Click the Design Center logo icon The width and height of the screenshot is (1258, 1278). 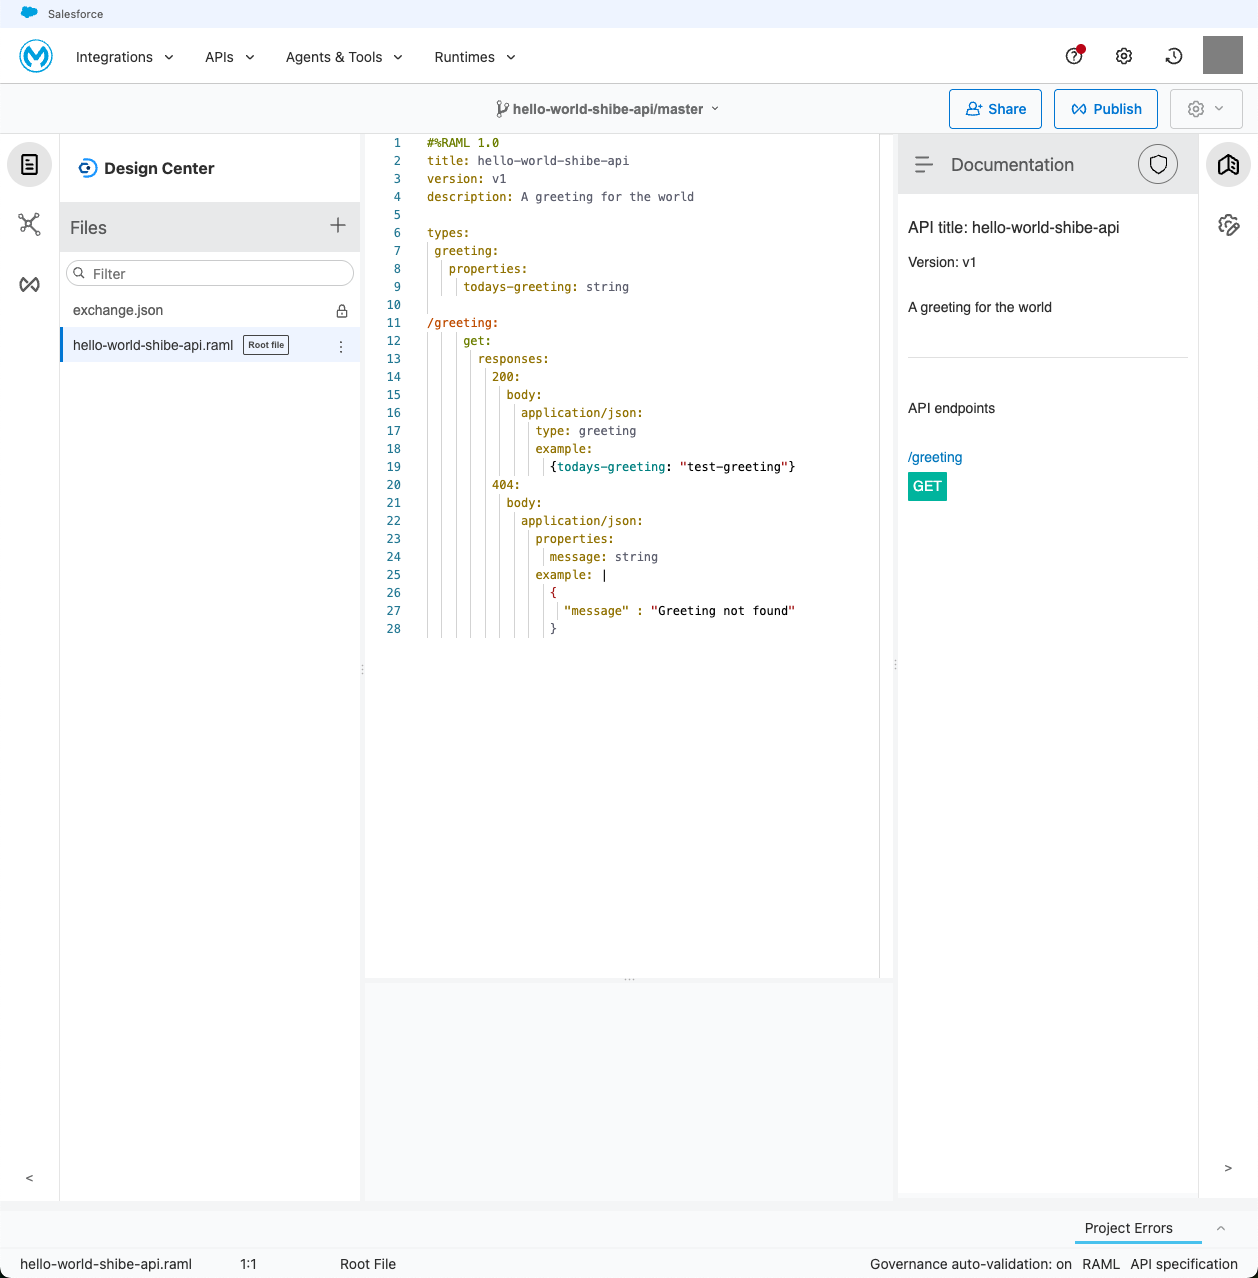(88, 168)
